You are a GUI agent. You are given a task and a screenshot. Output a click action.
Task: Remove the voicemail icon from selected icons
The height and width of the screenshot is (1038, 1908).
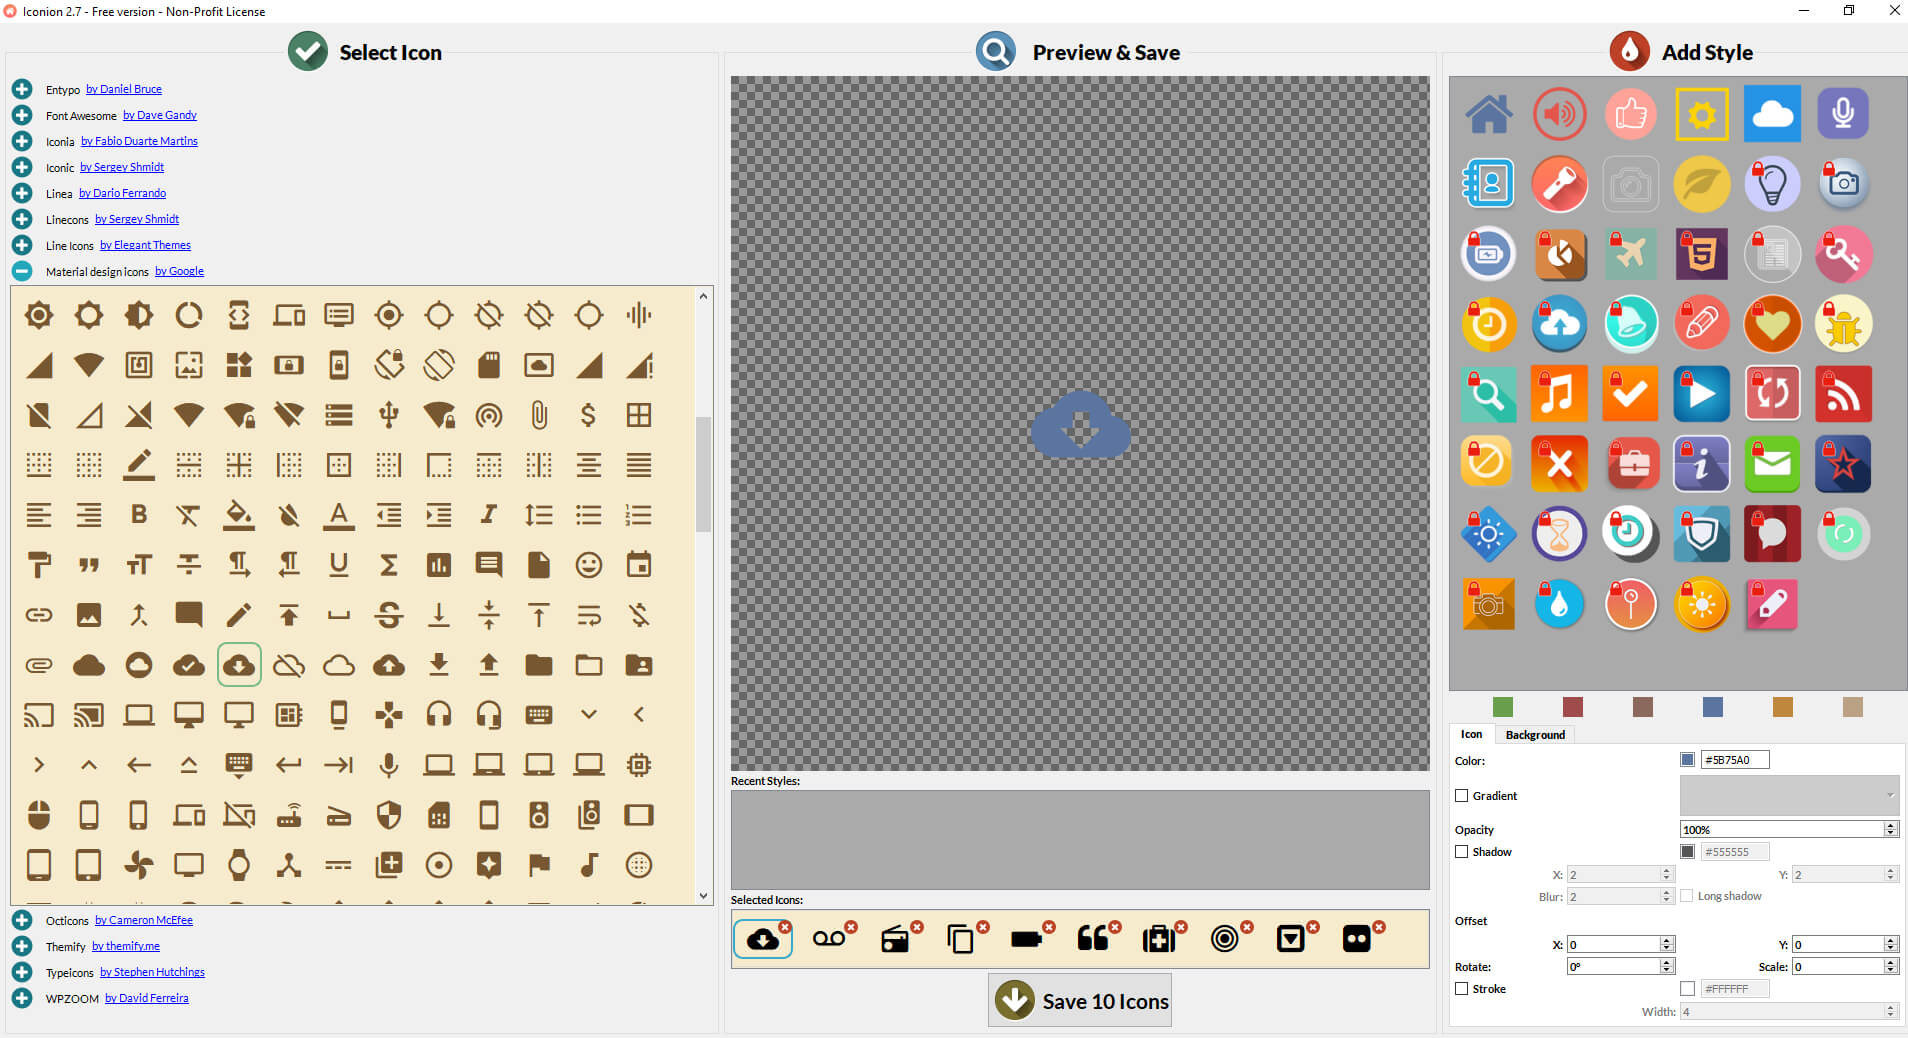pos(851,927)
